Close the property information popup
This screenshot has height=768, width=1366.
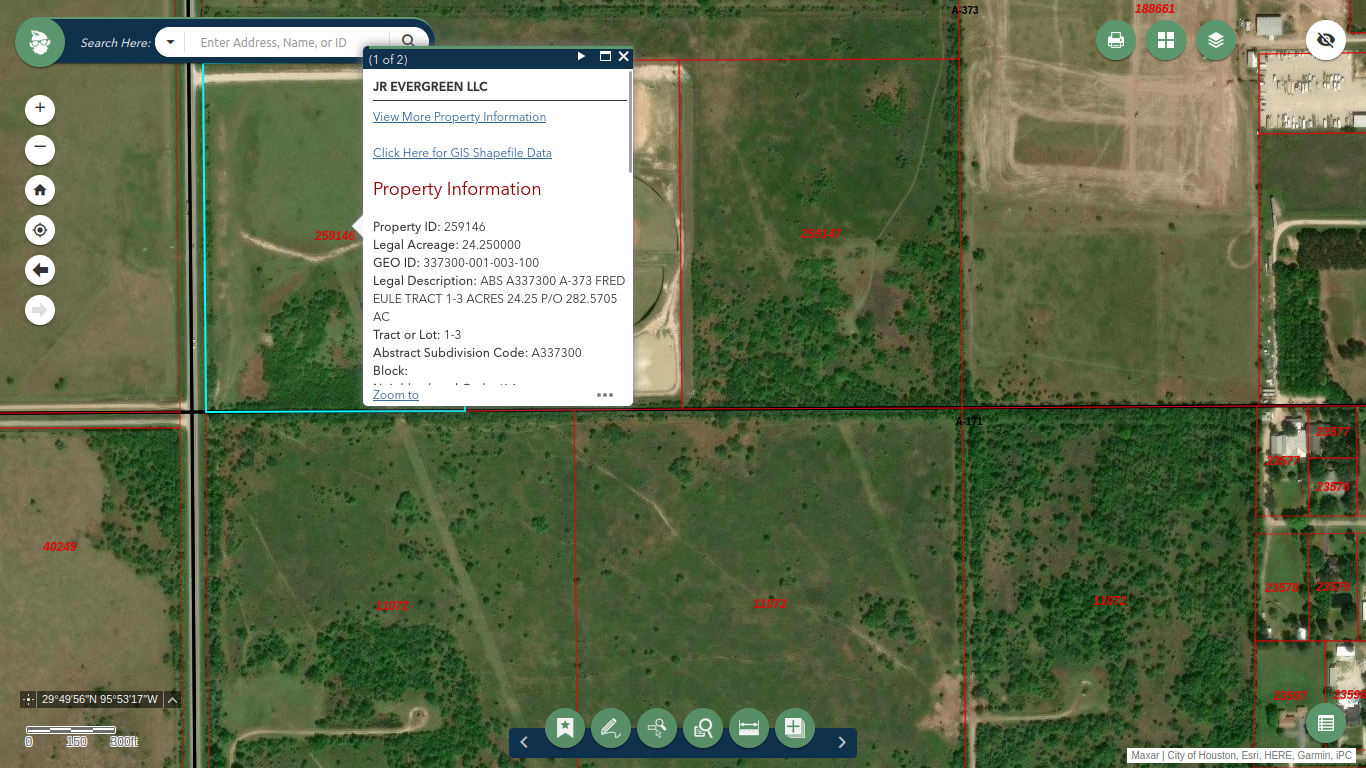[623, 57]
